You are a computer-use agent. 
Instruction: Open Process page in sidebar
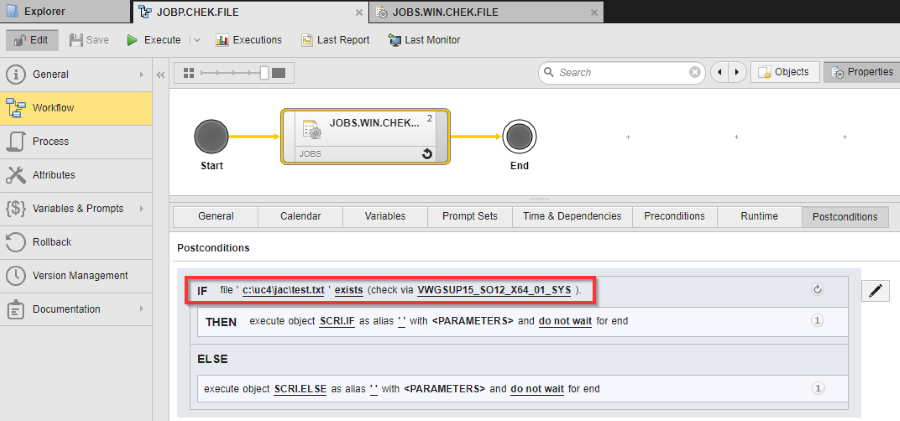(76, 141)
